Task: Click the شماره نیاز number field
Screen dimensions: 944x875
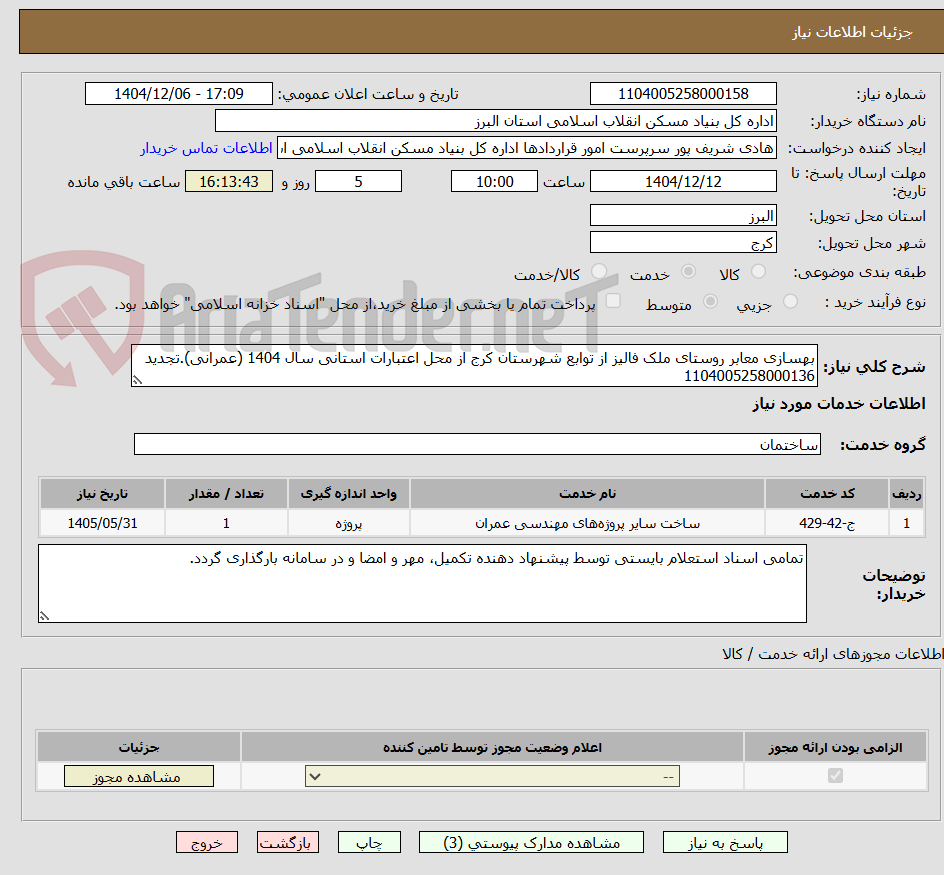Action: (683, 94)
